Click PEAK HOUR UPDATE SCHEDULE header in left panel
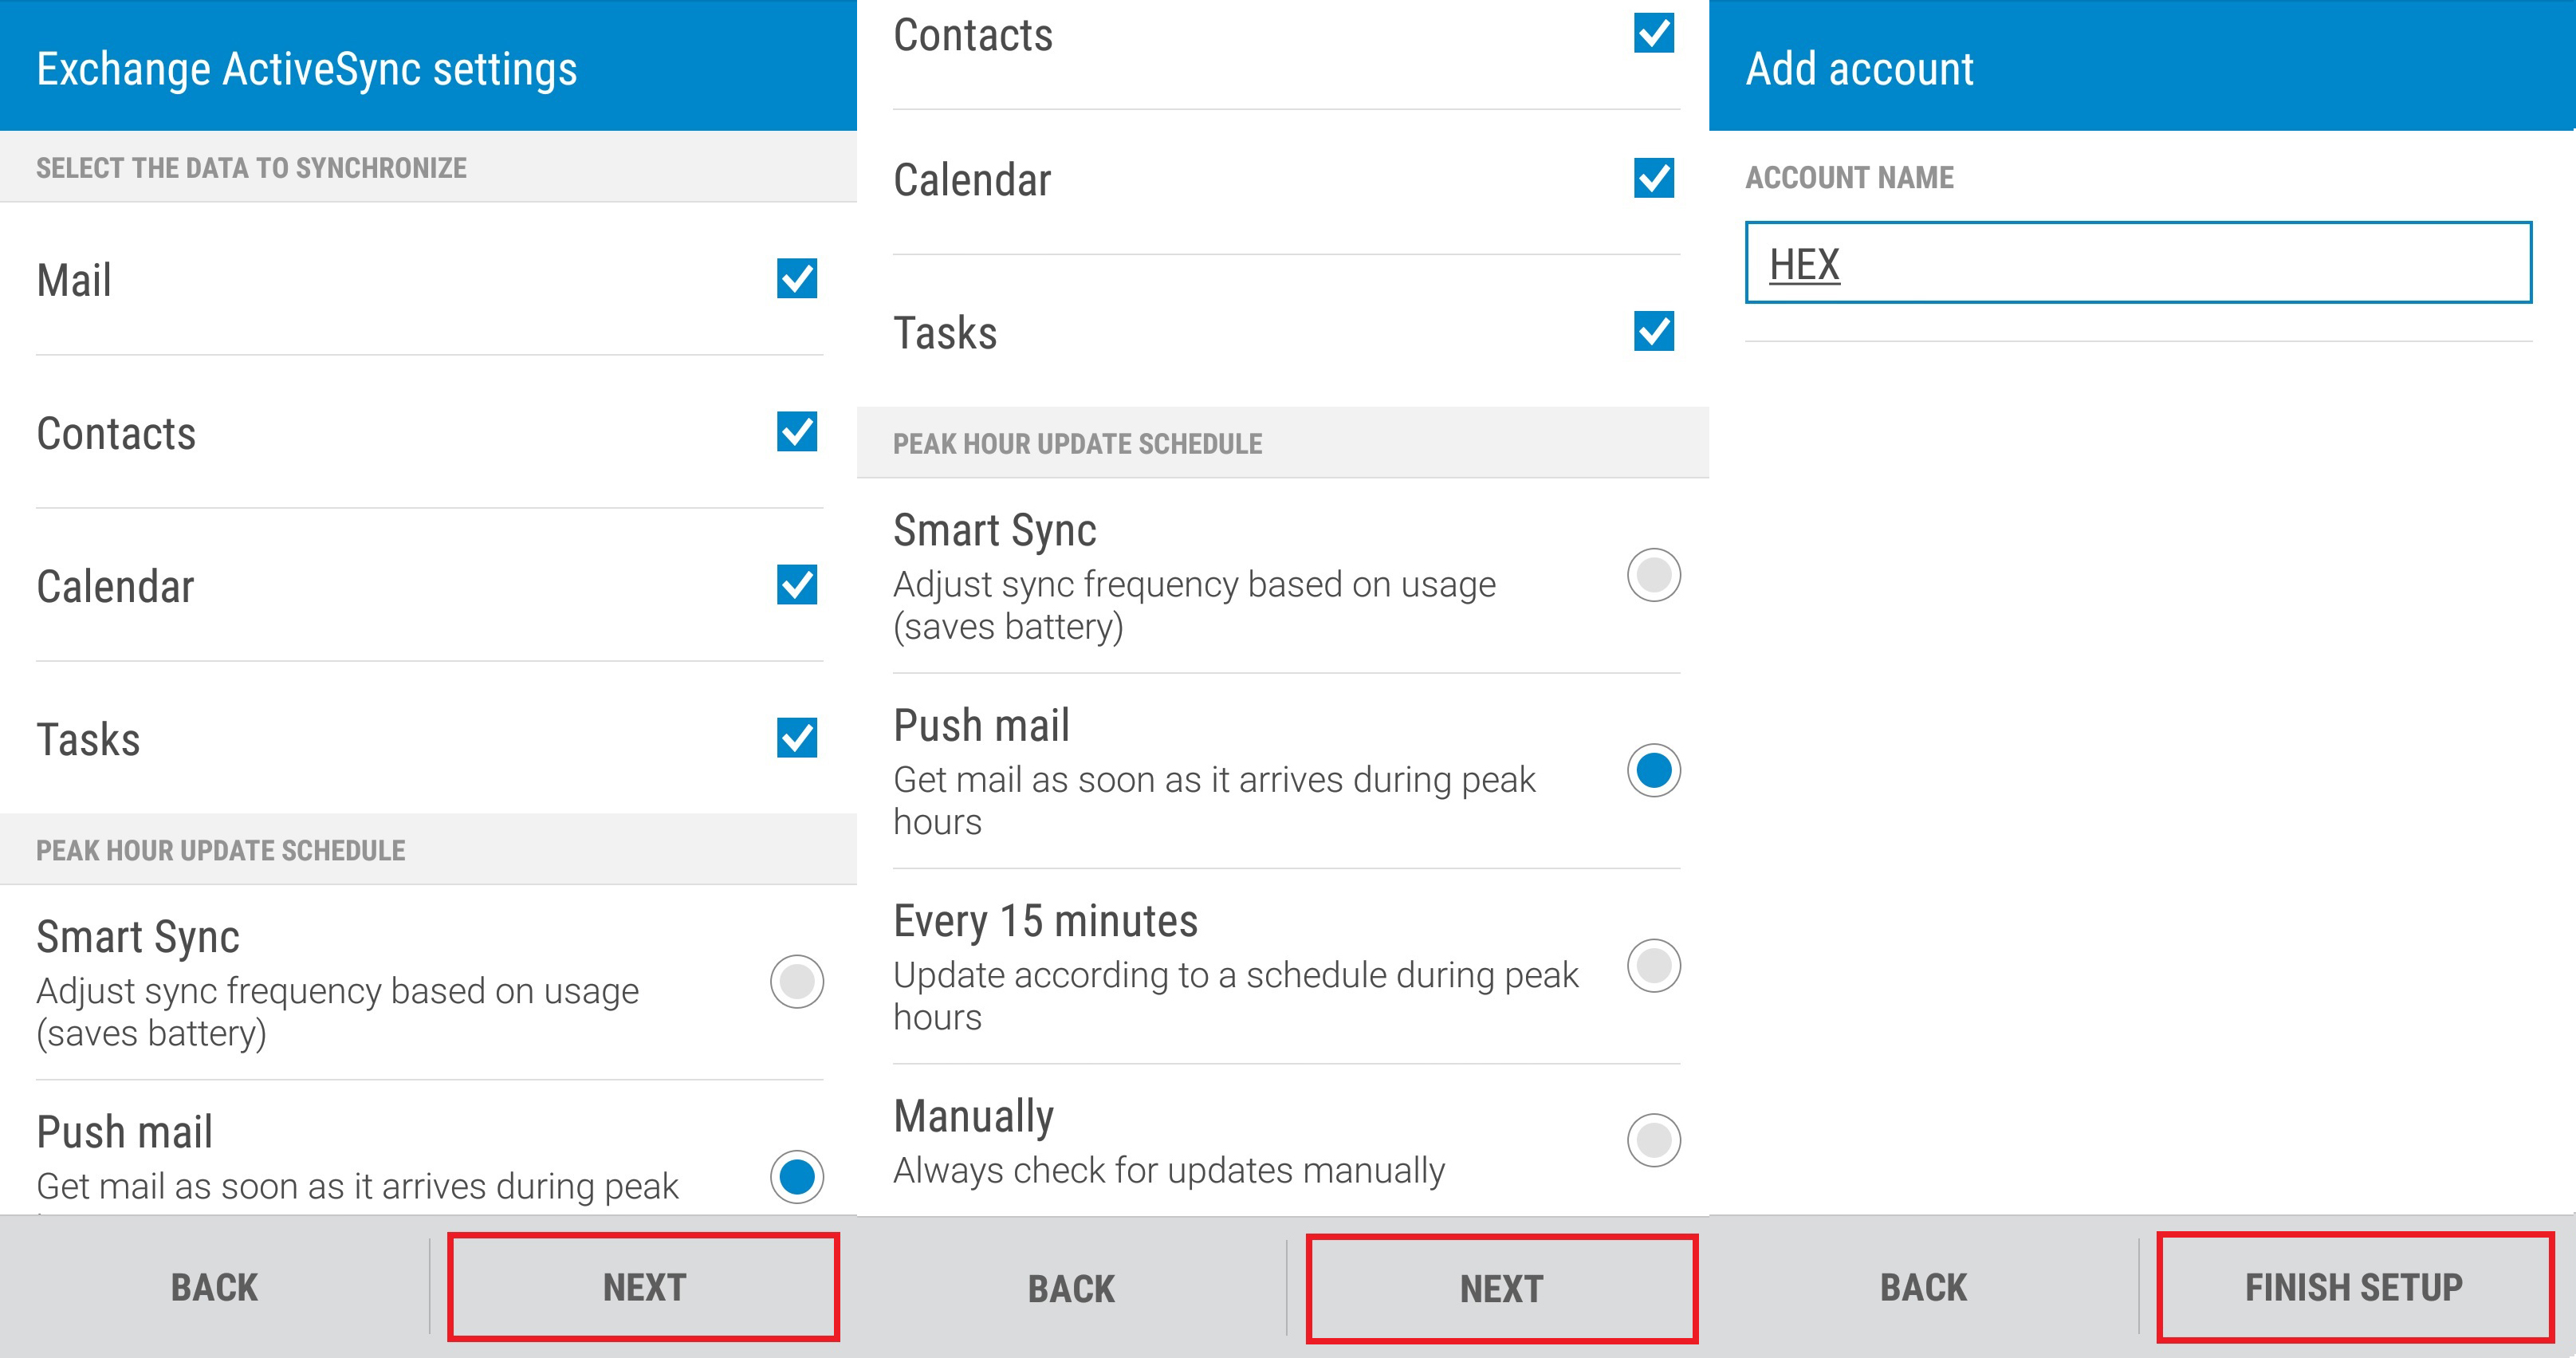 (220, 850)
